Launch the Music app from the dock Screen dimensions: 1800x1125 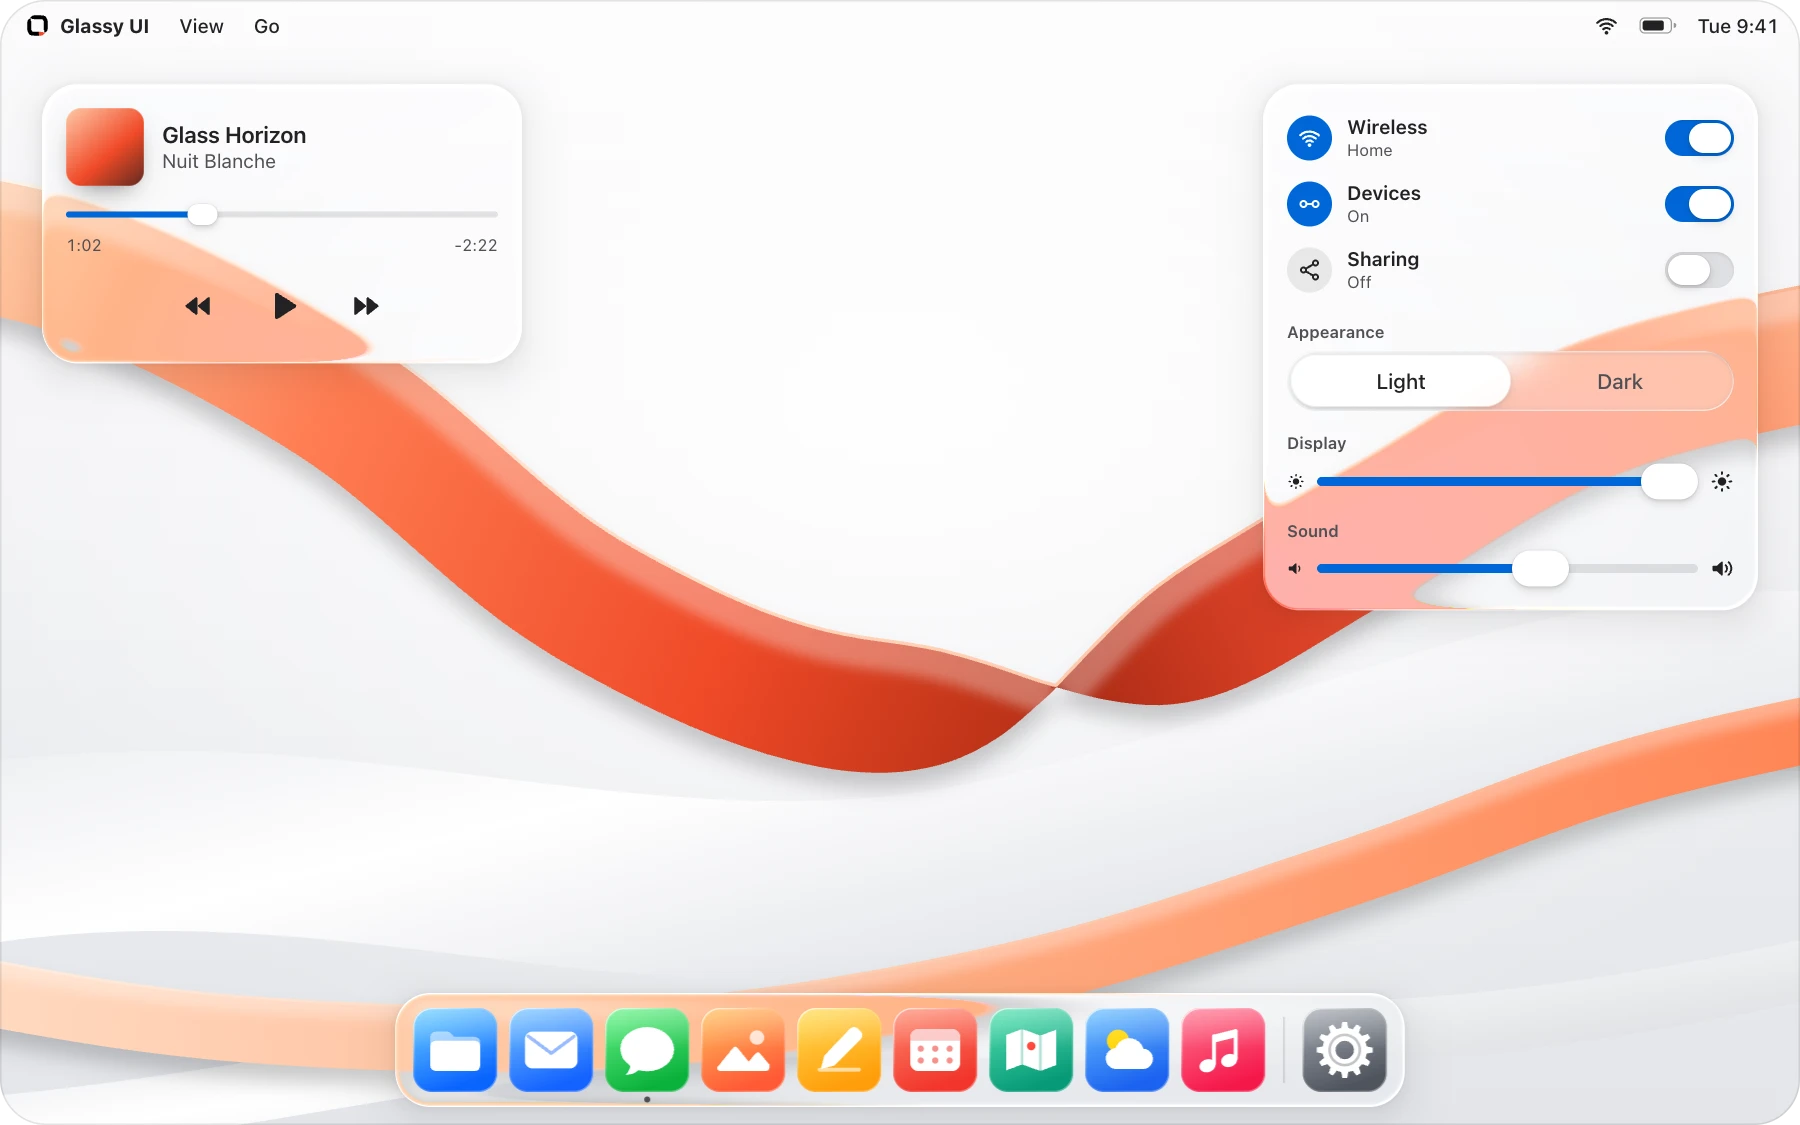tap(1223, 1050)
